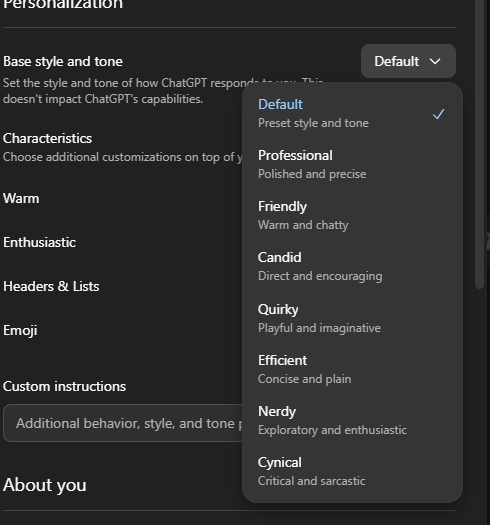This screenshot has width=490, height=525.
Task: Pick the Quirky style option
Action: click(x=352, y=318)
